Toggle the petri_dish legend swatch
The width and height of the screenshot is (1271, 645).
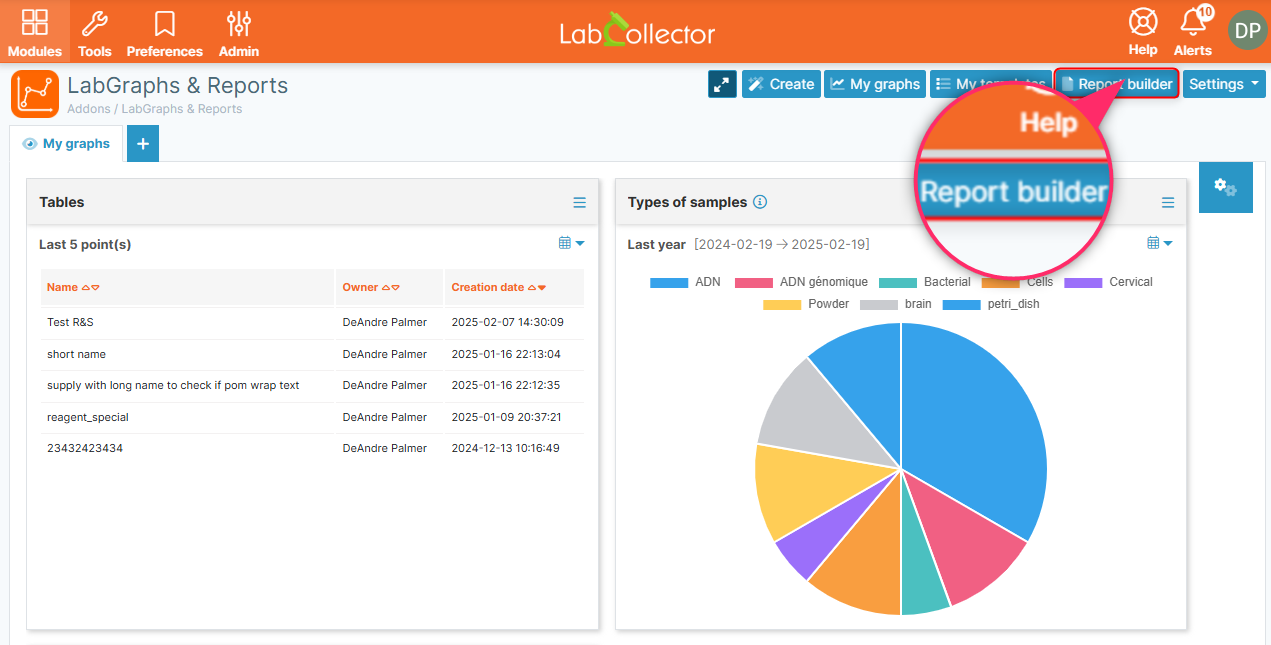962,304
